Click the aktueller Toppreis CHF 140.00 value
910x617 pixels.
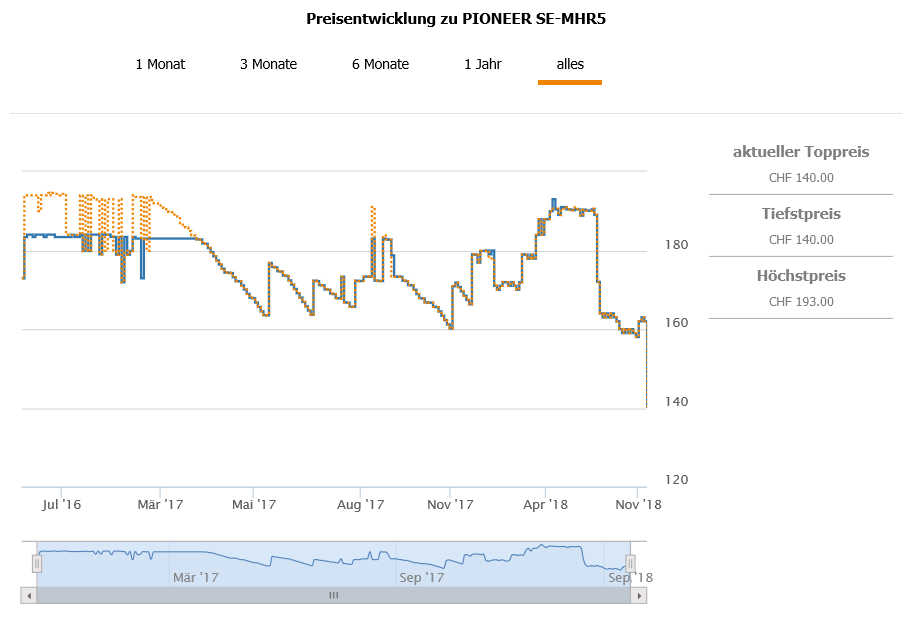click(801, 178)
